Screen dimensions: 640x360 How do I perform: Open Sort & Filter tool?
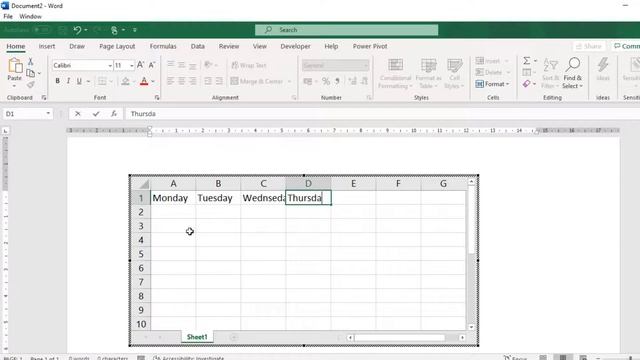(550, 73)
